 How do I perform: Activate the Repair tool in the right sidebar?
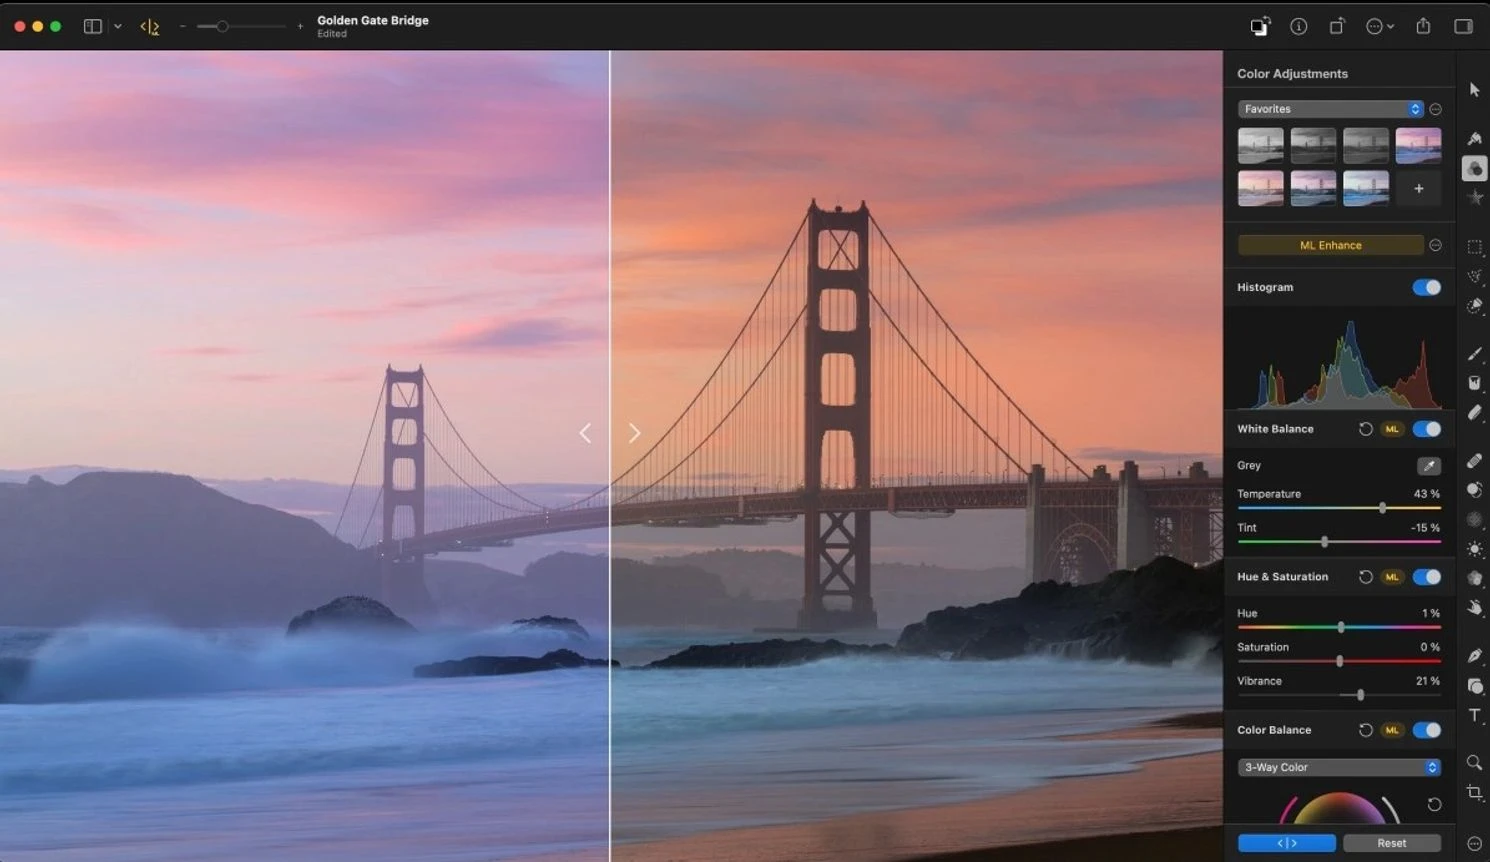point(1475,461)
